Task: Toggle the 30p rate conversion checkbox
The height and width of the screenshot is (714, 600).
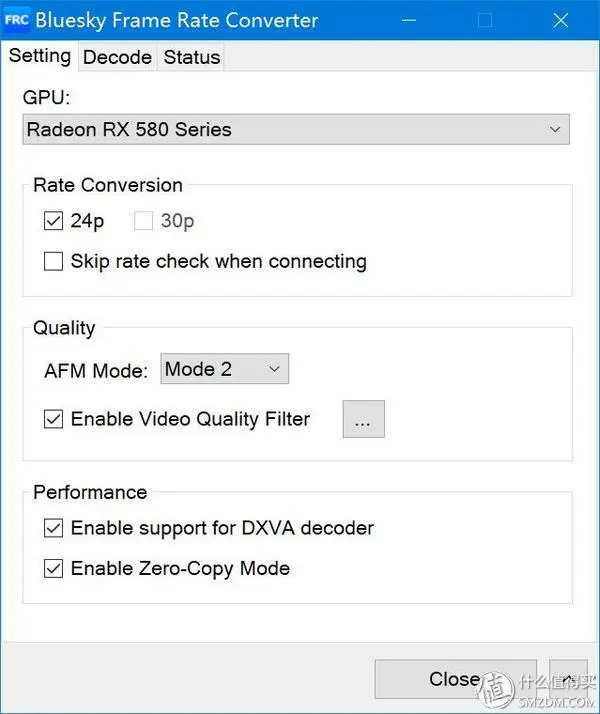Action: (x=143, y=221)
